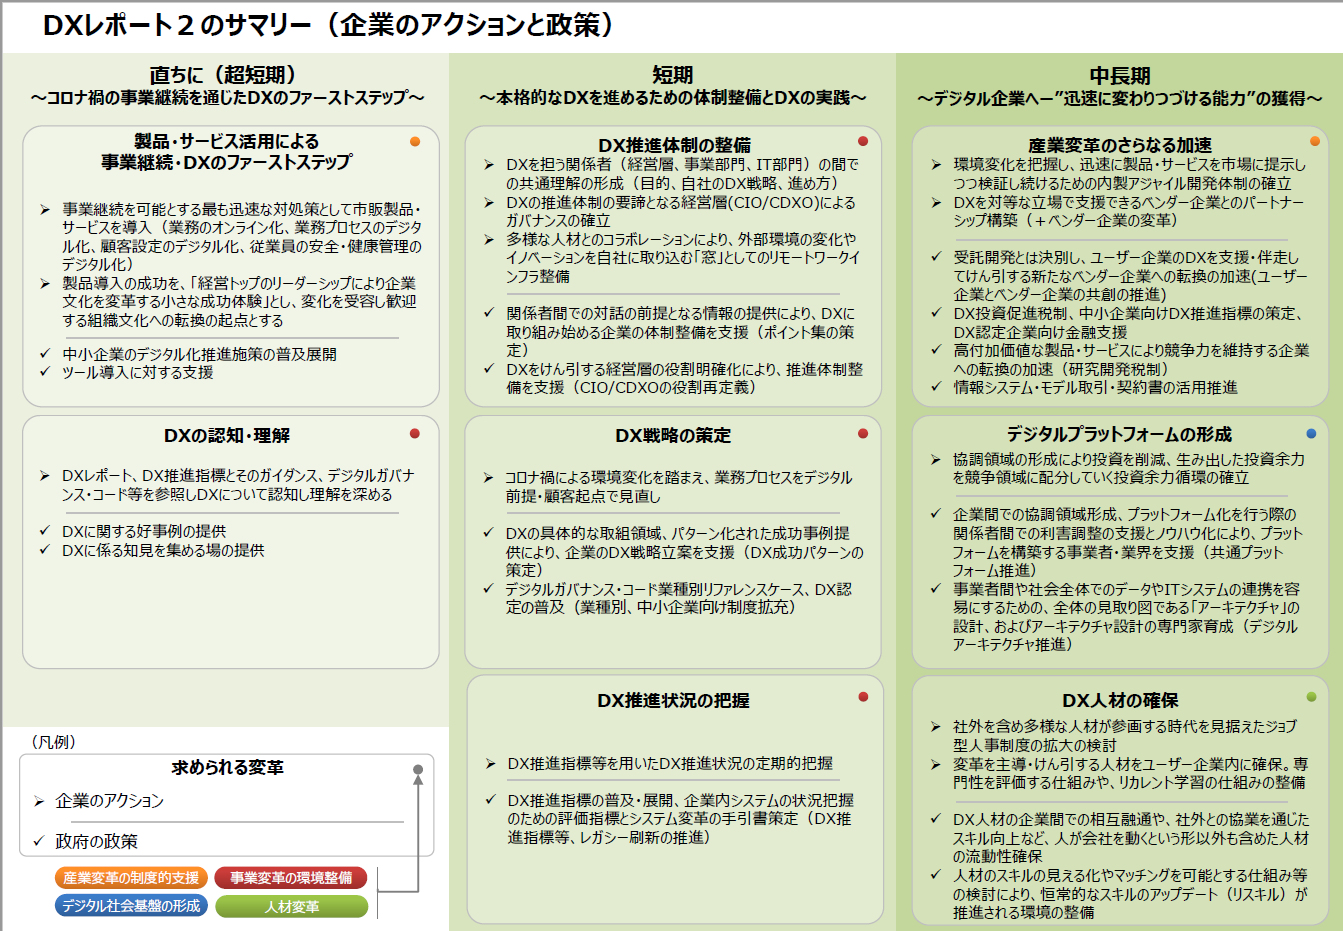Click the blue dot on デジタルプラットフォームの形成 card
1343x931 pixels.
[x=1312, y=434]
